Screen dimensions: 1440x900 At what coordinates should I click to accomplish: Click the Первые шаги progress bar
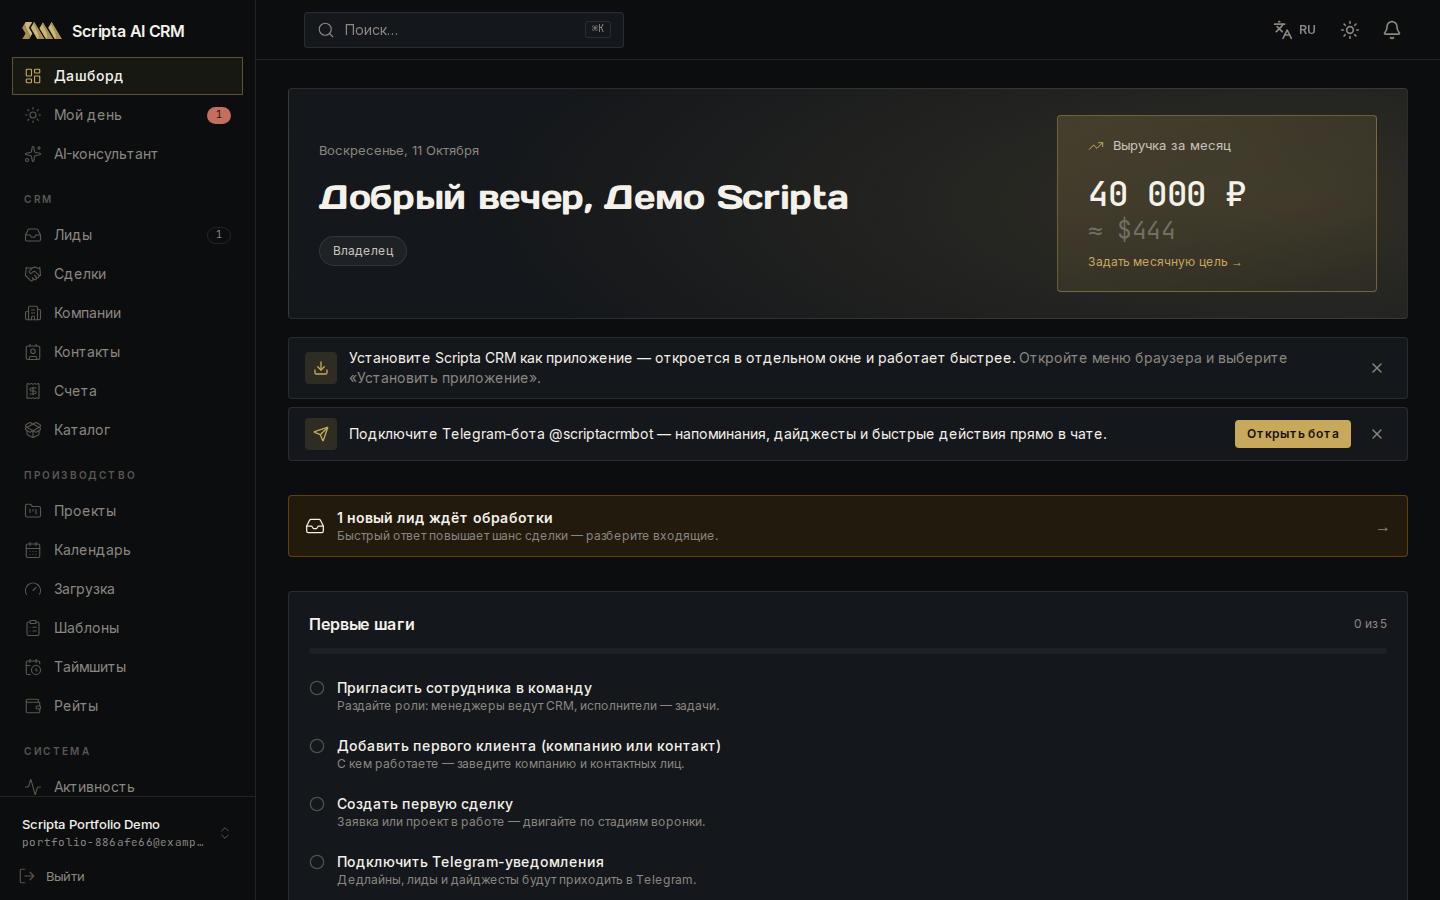tap(848, 651)
